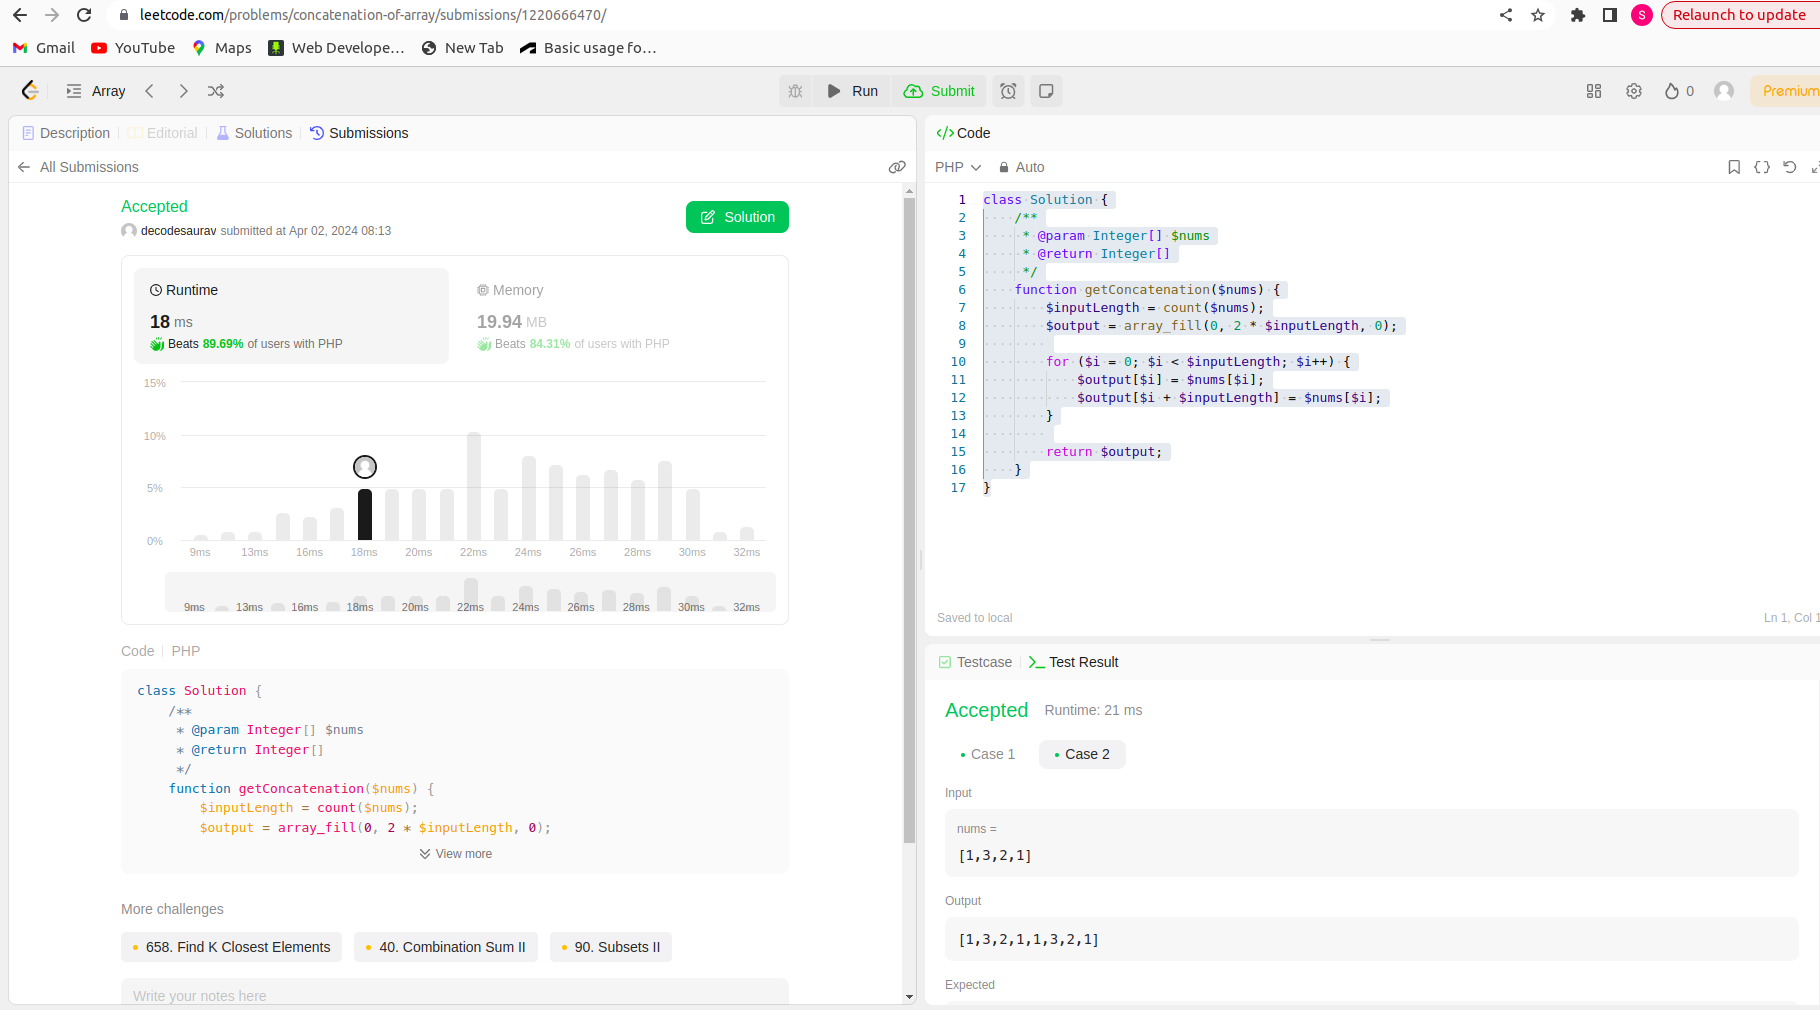
Task: Click the 658. Find K Closest Elements challenge
Action: (231, 947)
